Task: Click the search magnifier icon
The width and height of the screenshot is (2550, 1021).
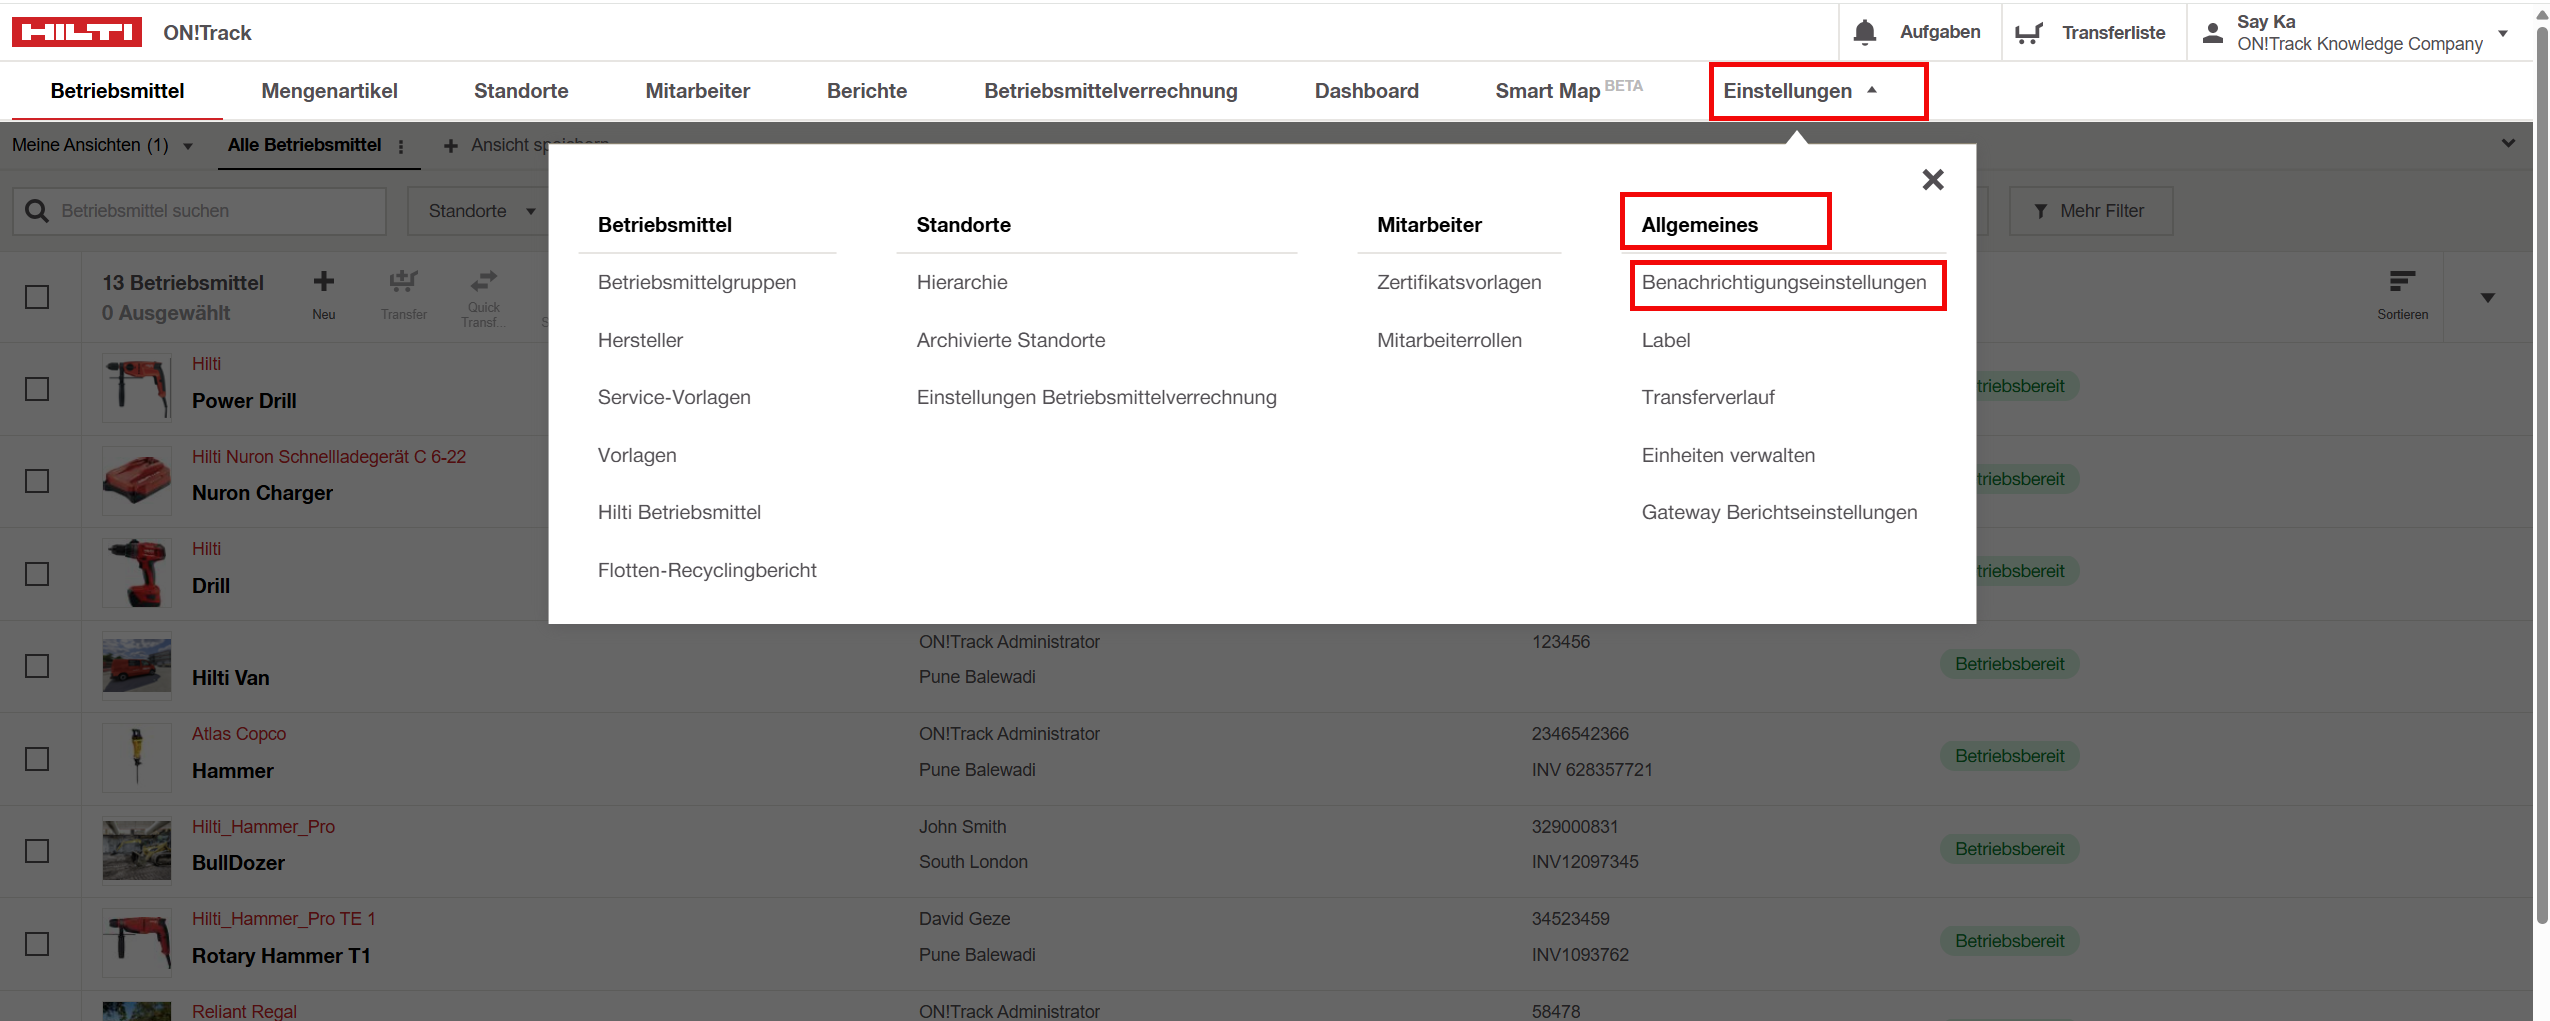Action: 37,211
